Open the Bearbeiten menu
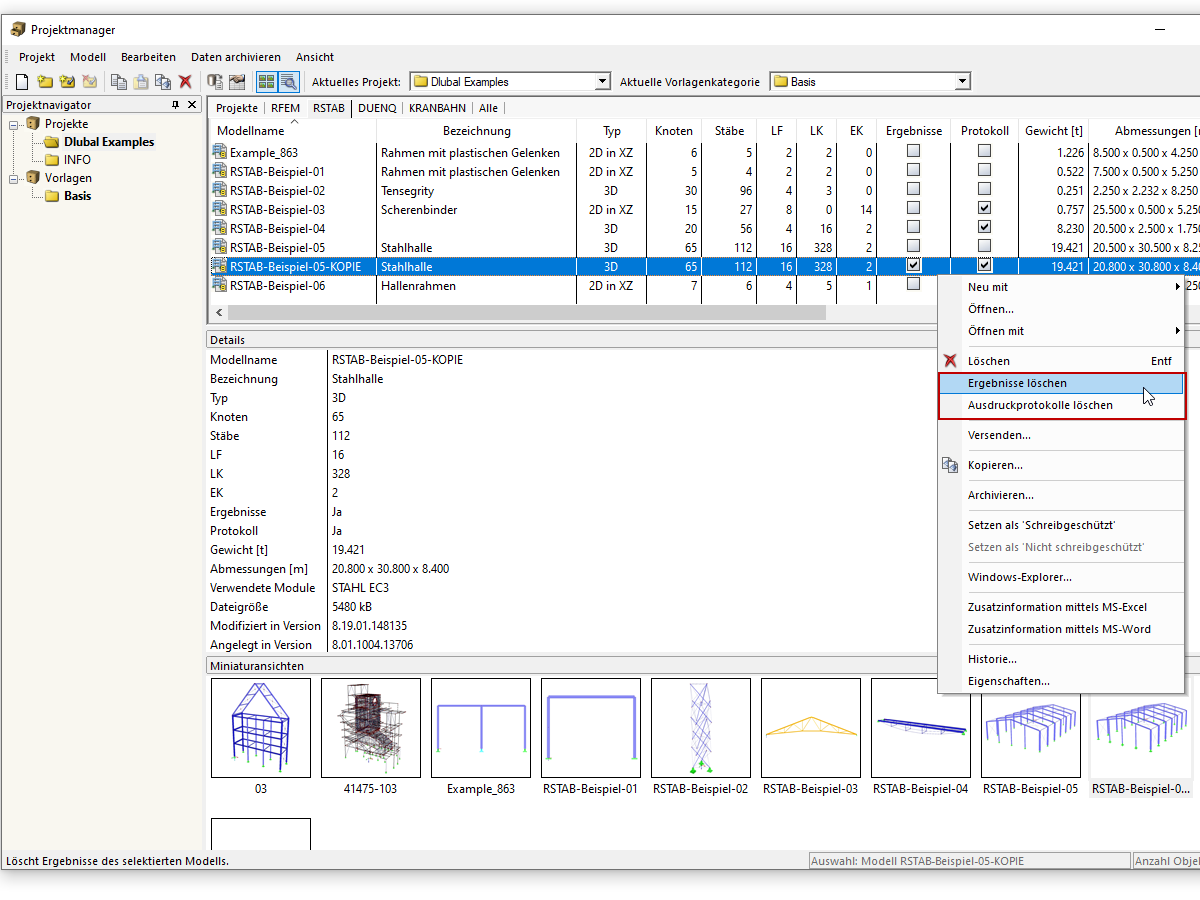Image resolution: width=1200 pixels, height=900 pixels. [148, 57]
